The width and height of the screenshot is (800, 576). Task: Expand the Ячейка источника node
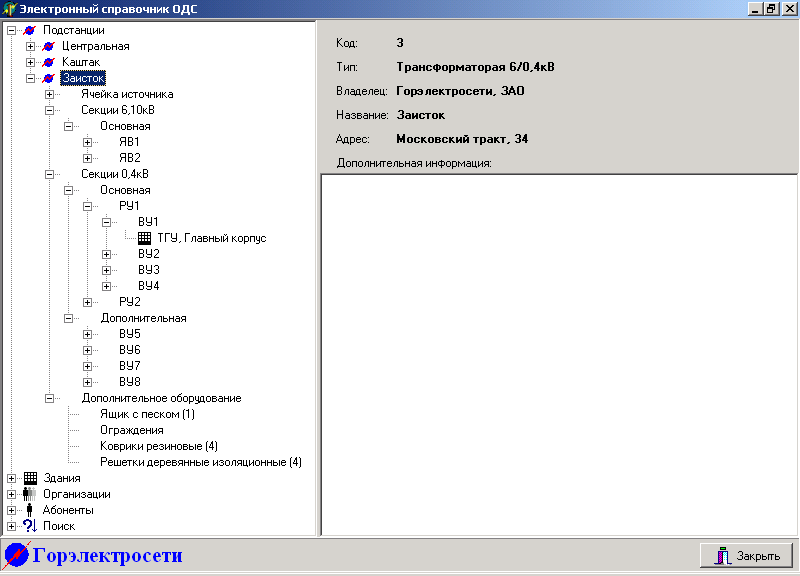point(50,94)
